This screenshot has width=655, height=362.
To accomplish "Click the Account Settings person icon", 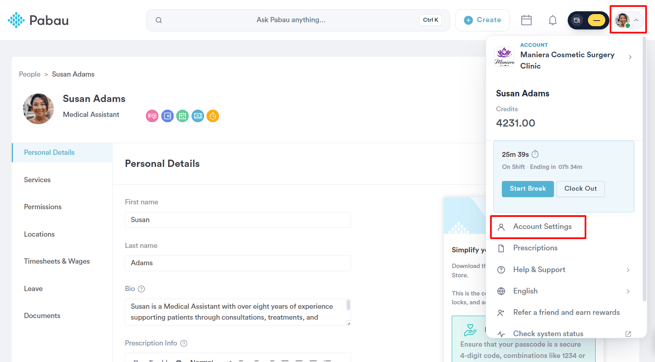I will coord(501,227).
